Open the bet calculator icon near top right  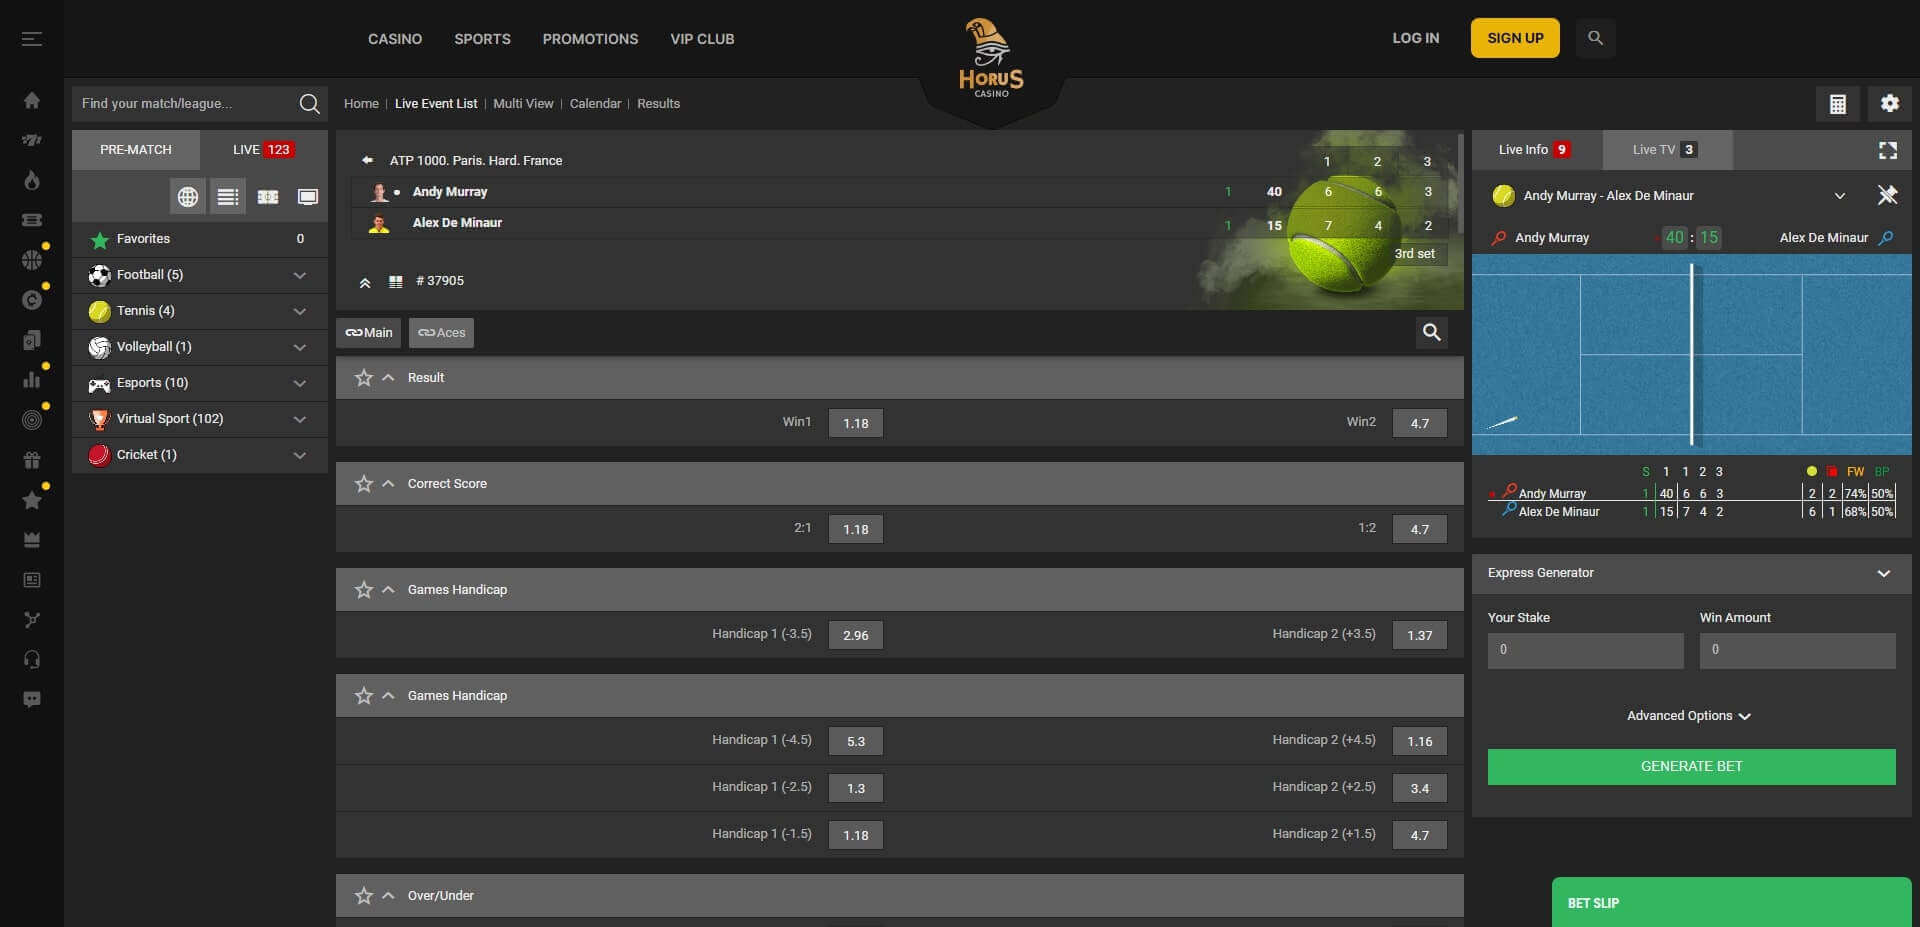coord(1837,103)
